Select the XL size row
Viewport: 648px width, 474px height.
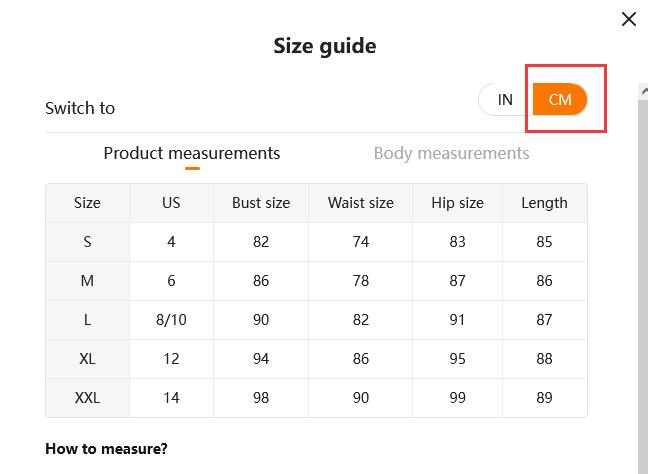tap(88, 359)
